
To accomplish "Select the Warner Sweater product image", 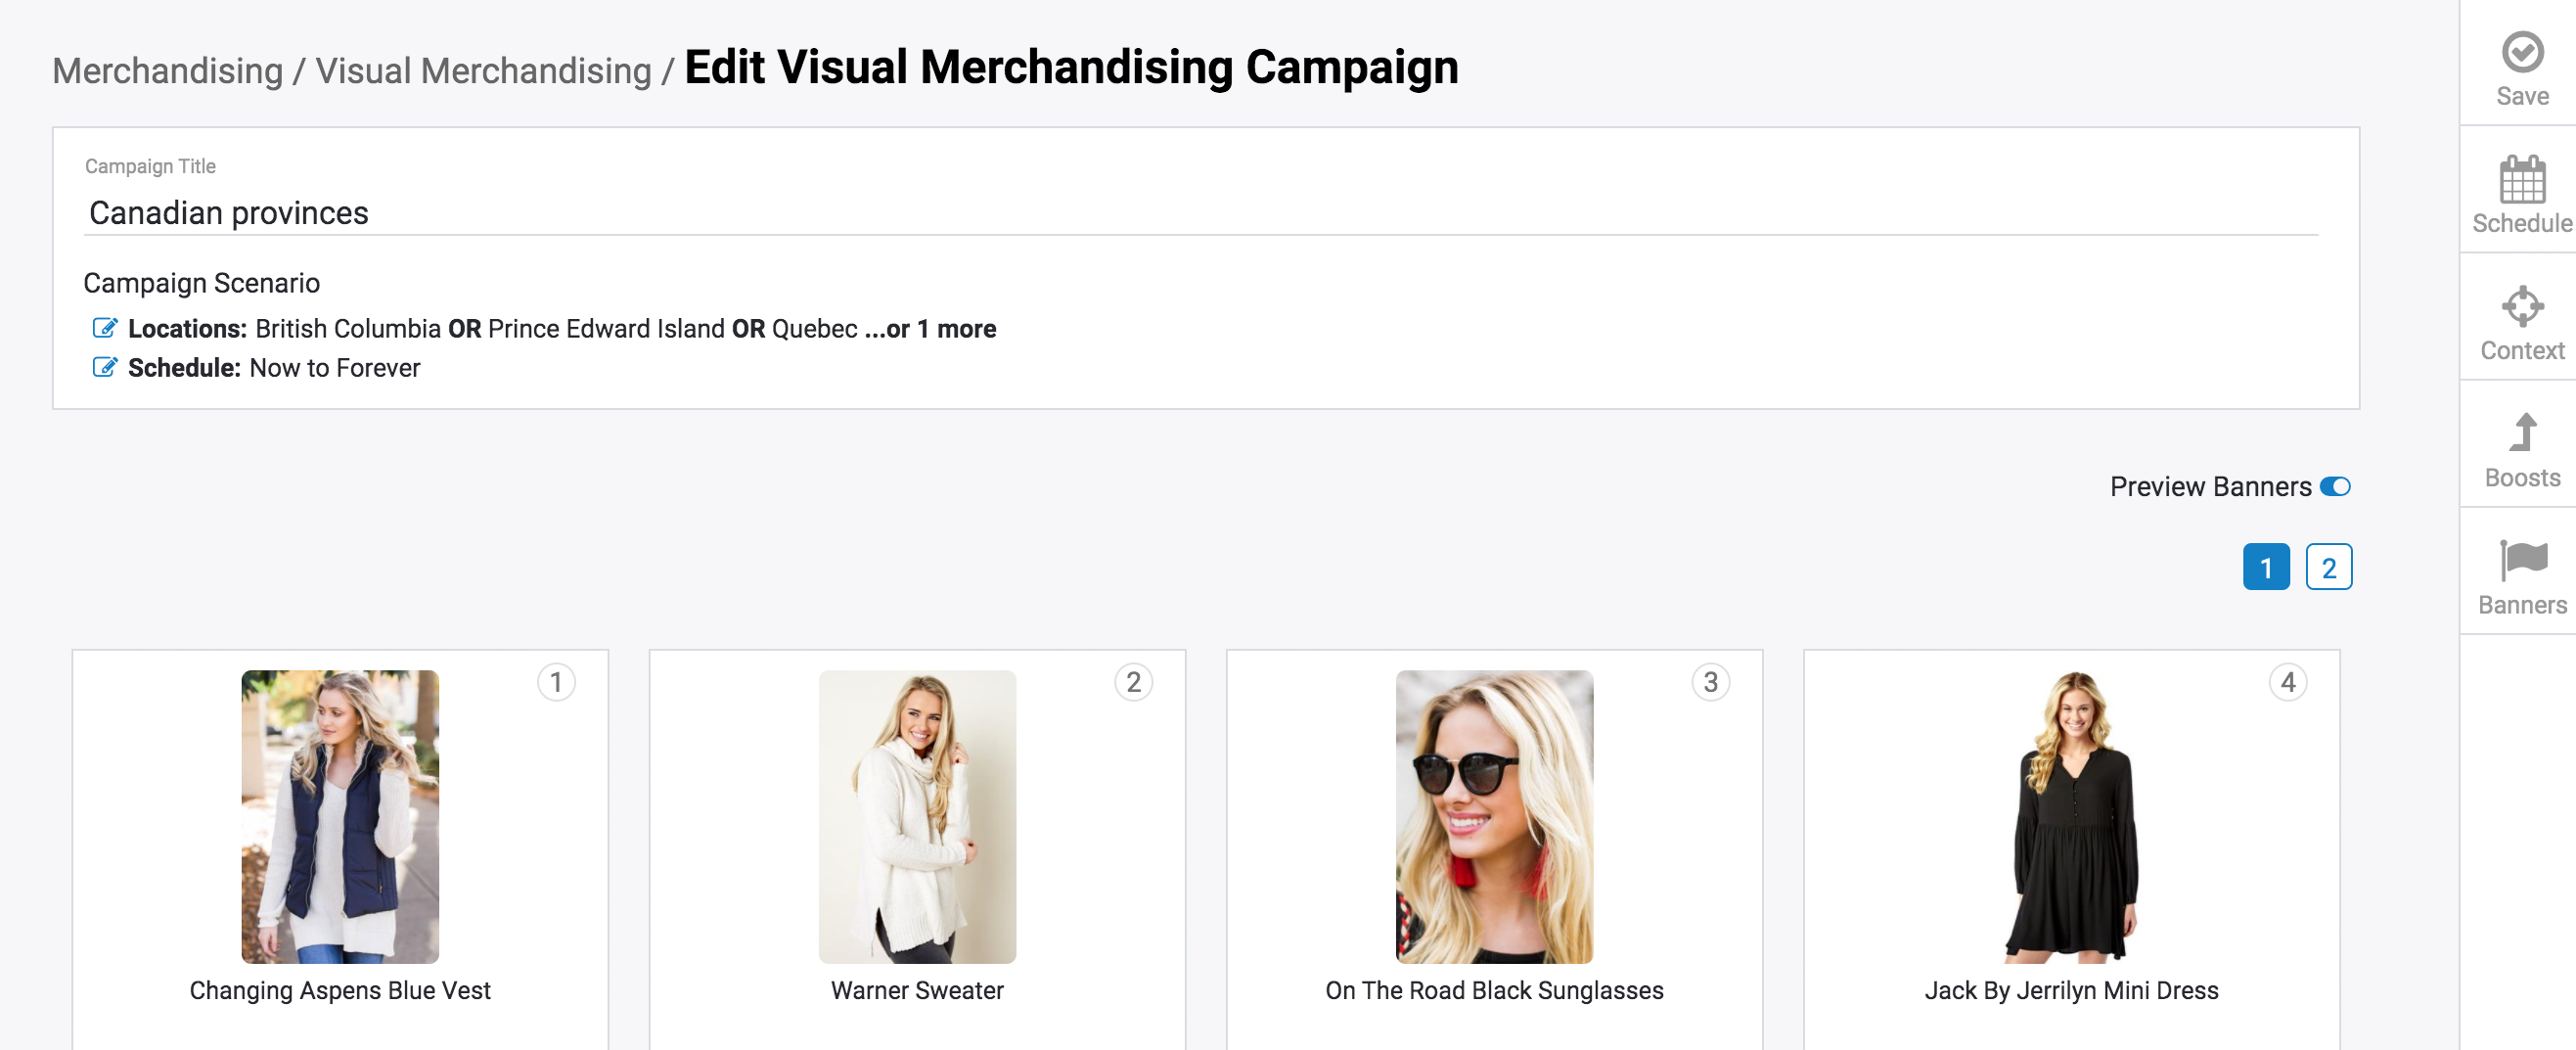I will coord(917,816).
